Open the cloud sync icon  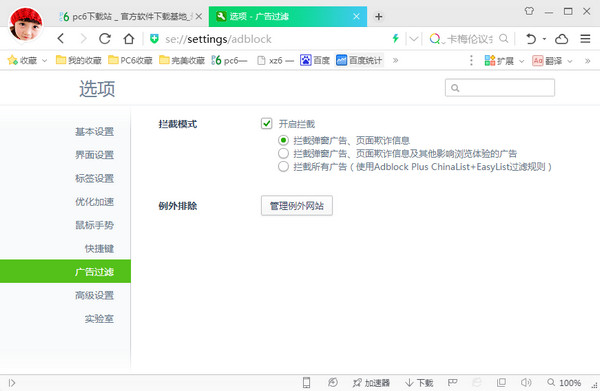(561, 39)
